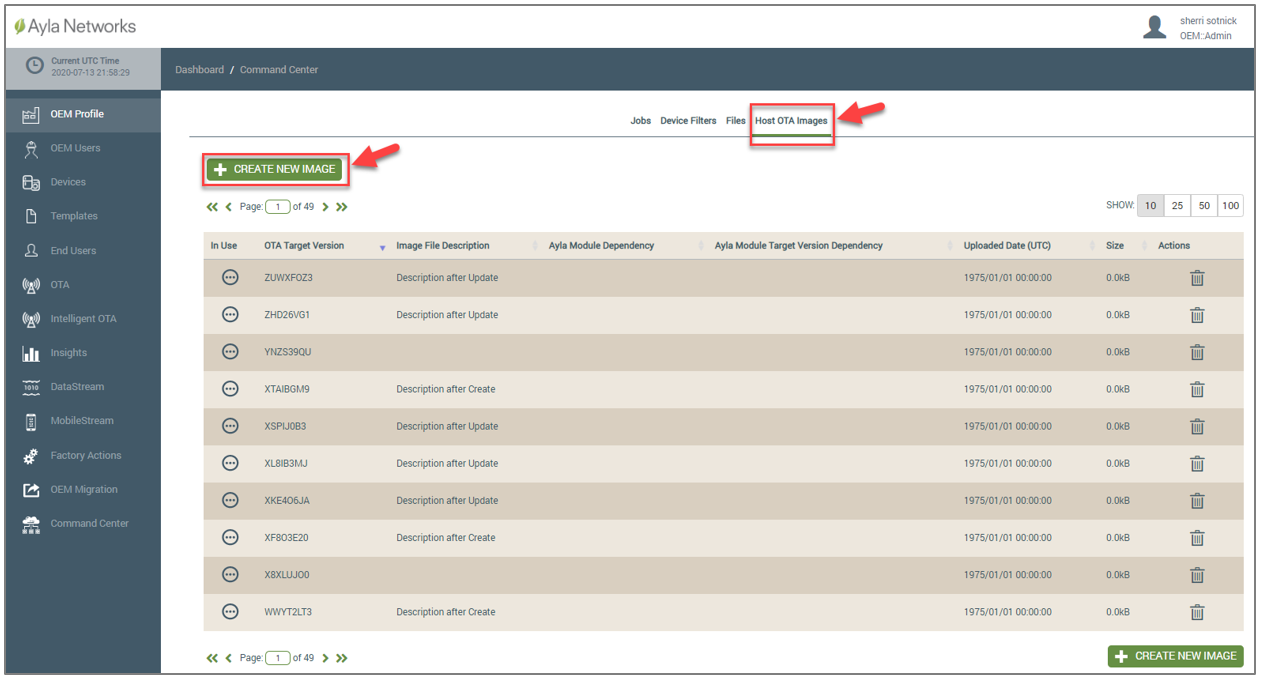Open Factory Actions gear icon
Screen dimensions: 1261x680
pyautogui.click(x=31, y=456)
